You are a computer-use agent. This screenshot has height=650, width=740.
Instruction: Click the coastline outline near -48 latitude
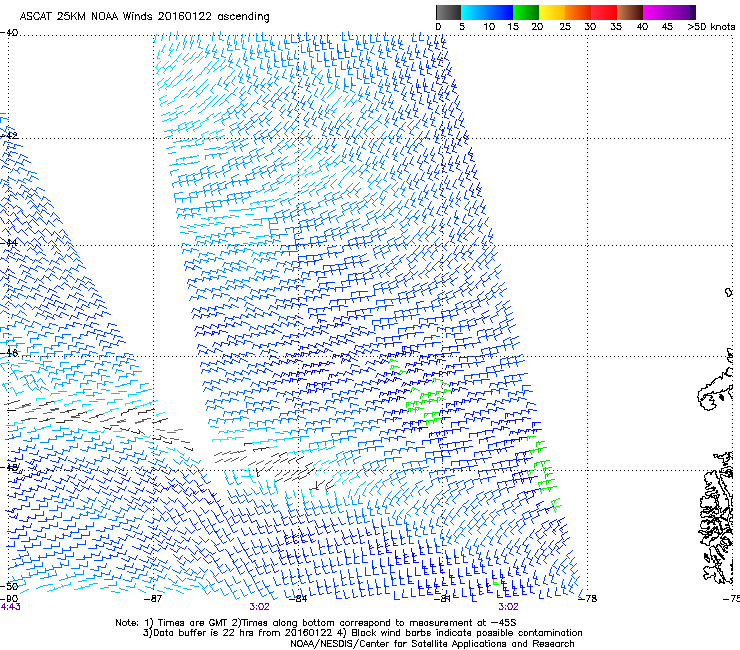[717, 517]
